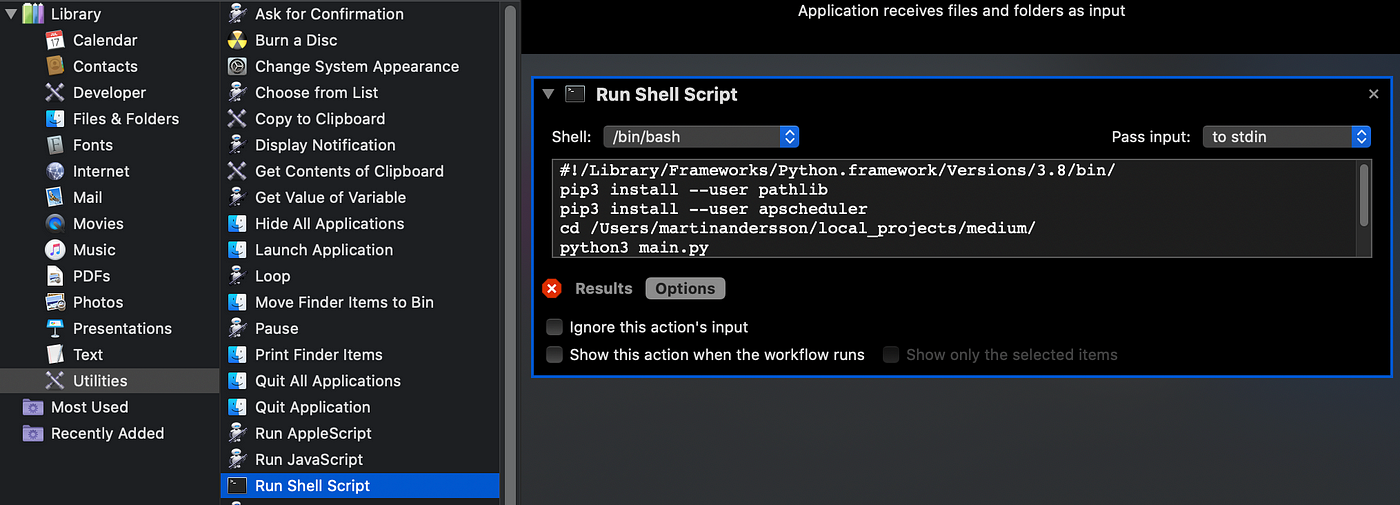1400x505 pixels.
Task: Select the Pause action
Action: (276, 328)
